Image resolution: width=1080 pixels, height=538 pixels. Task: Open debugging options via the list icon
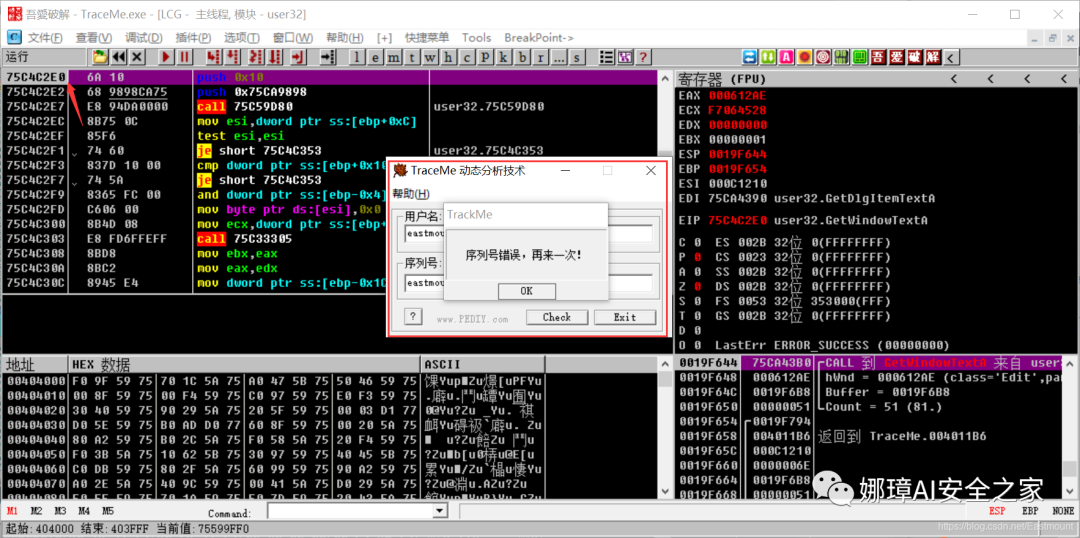pos(606,57)
